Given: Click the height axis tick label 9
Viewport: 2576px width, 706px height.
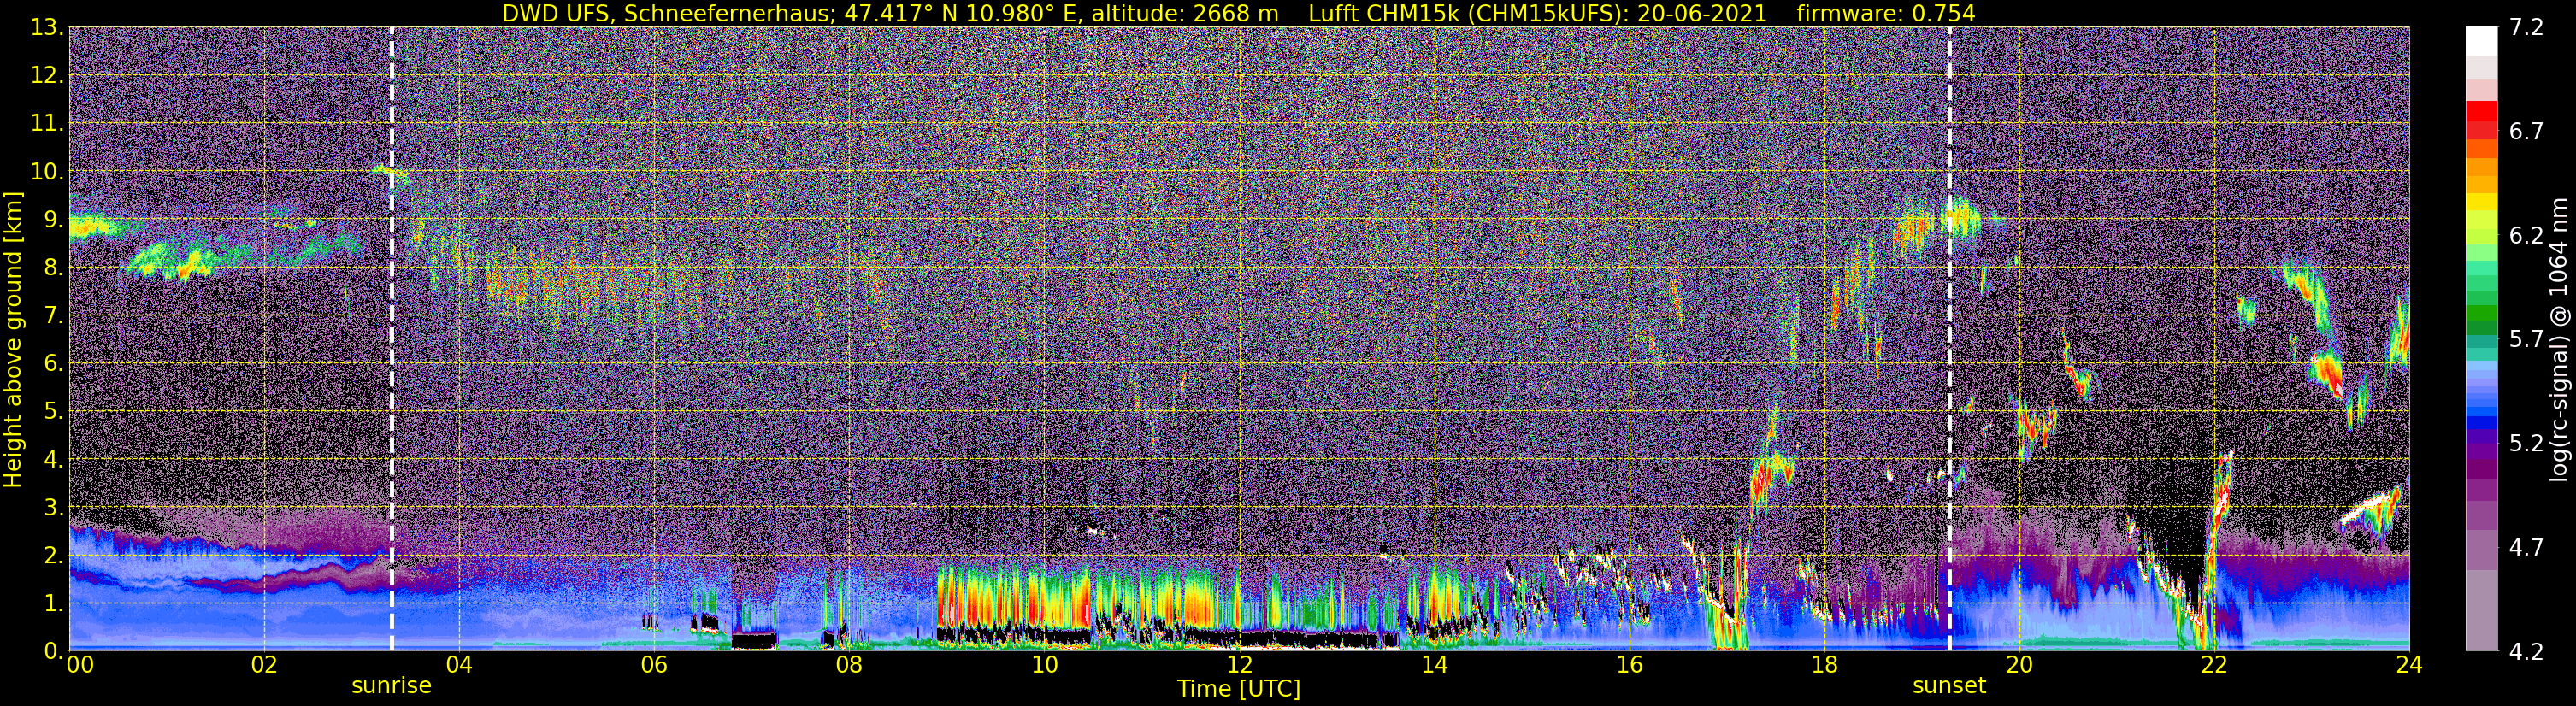Looking at the screenshot, I should [53, 219].
